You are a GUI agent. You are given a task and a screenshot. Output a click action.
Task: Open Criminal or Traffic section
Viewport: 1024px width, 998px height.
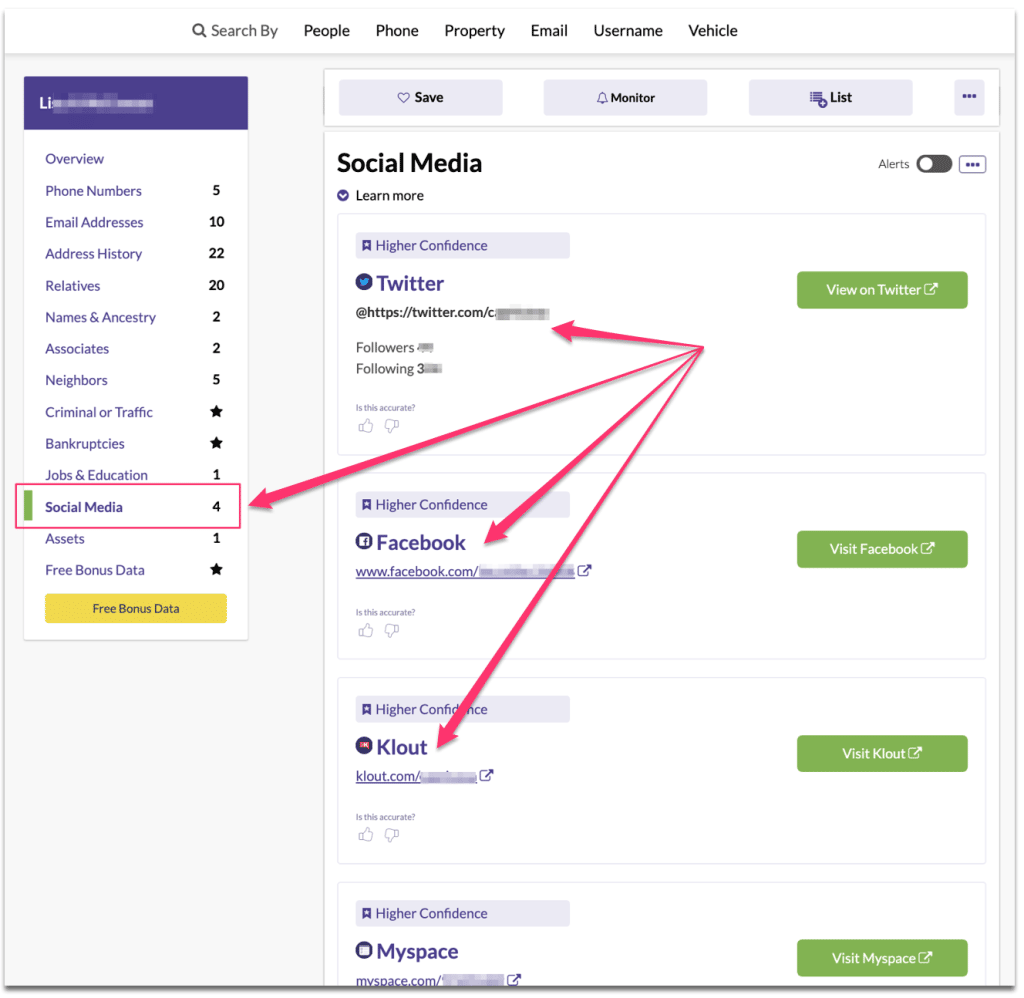point(99,412)
